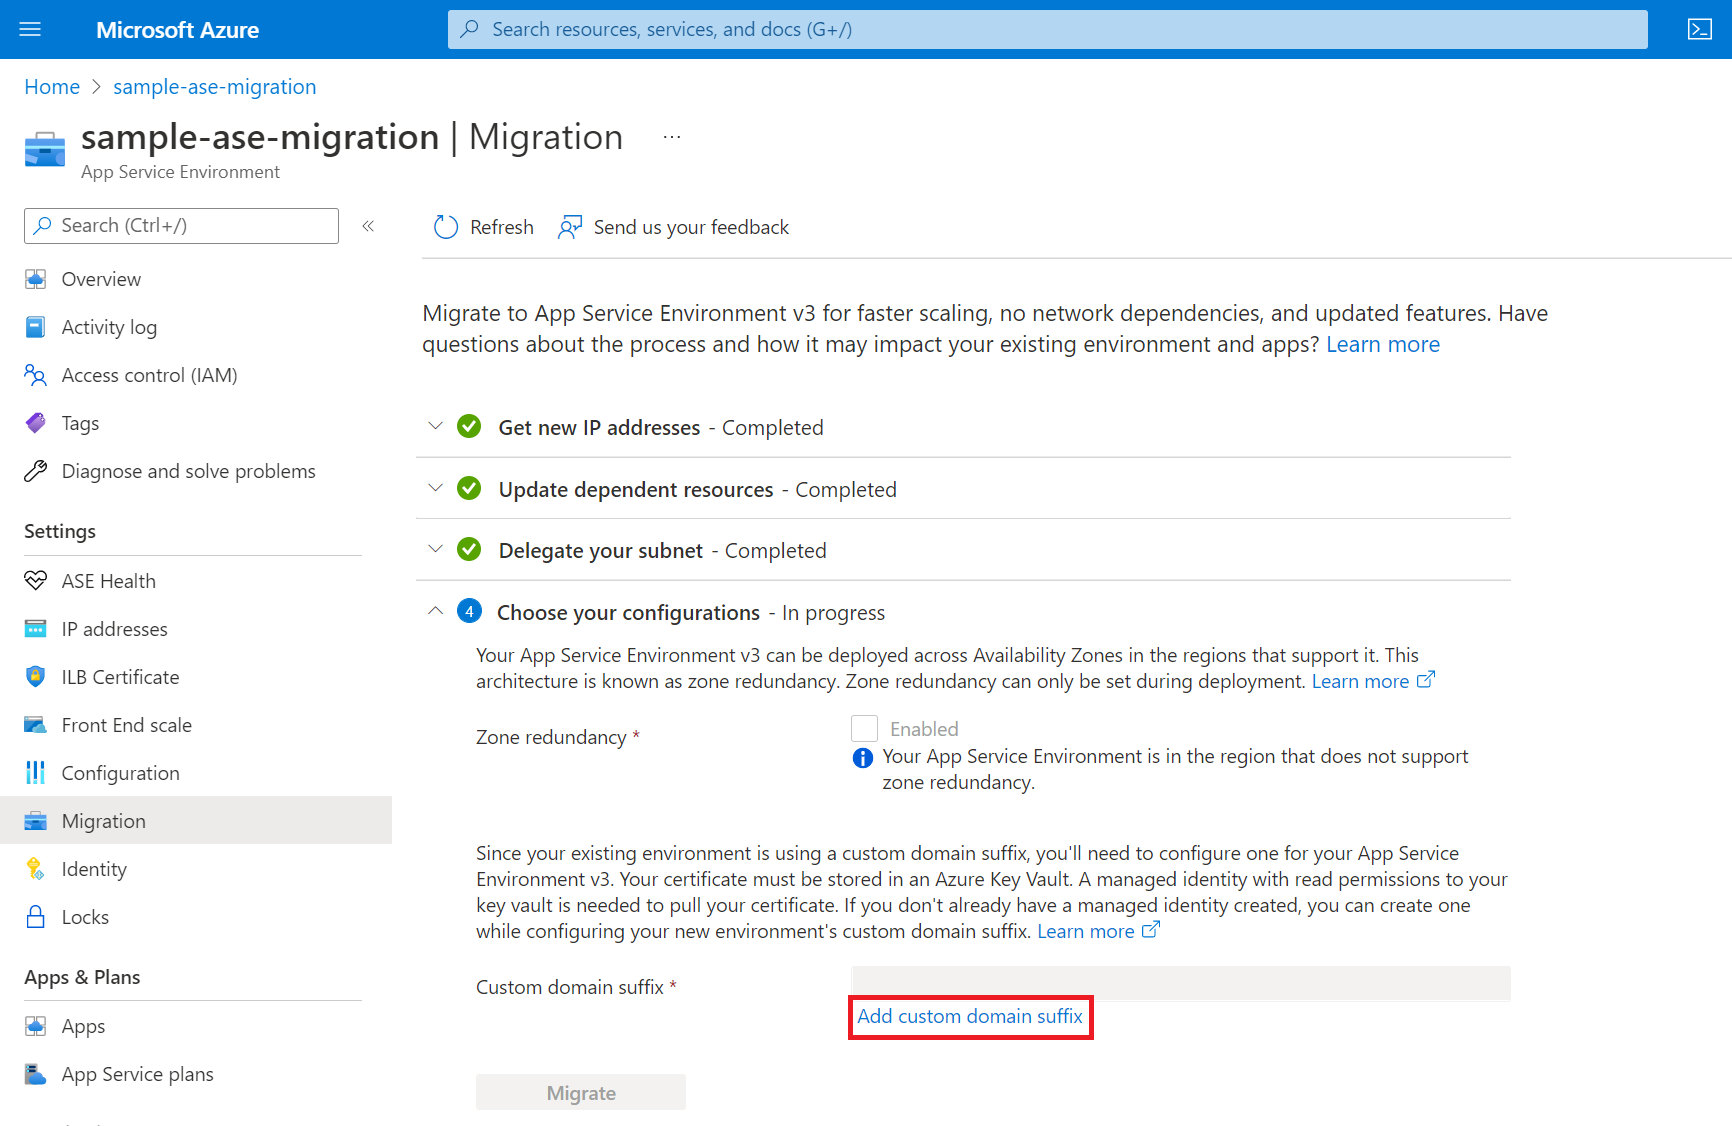This screenshot has height=1126, width=1732.
Task: Click the Migration briefcase icon in sidebar
Action: coord(36,821)
